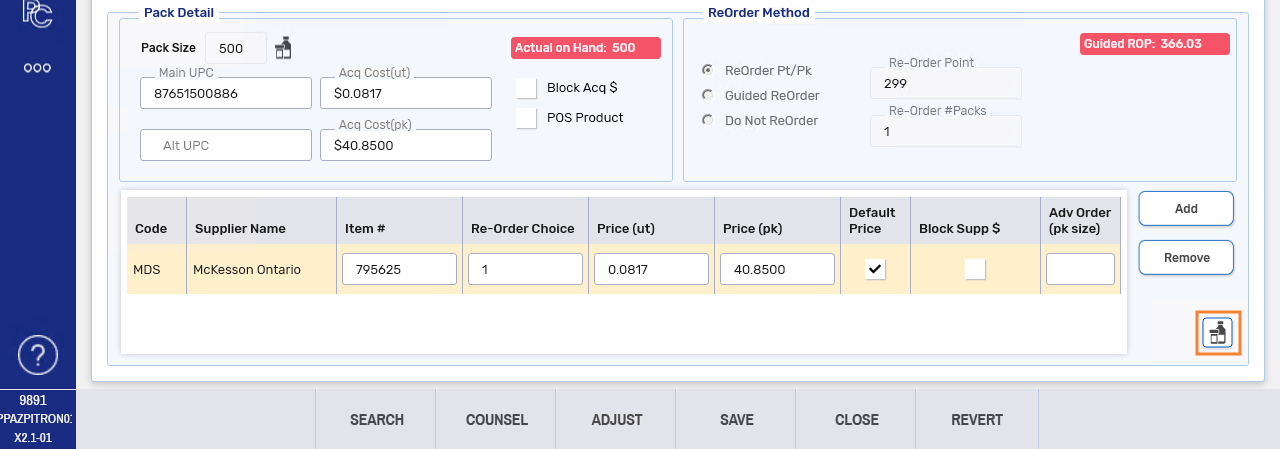Click the highlighted inventory icon below Remove

tap(1217, 333)
